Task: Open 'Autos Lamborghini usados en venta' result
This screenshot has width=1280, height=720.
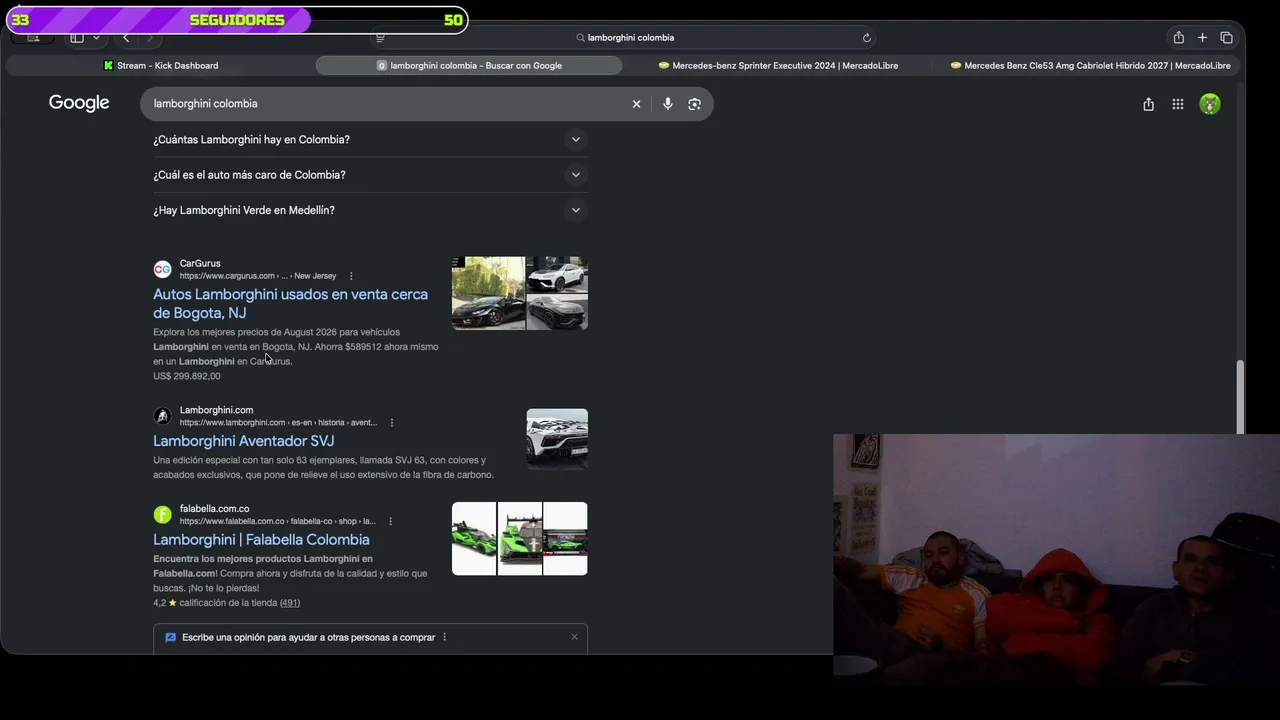Action: pyautogui.click(x=290, y=304)
